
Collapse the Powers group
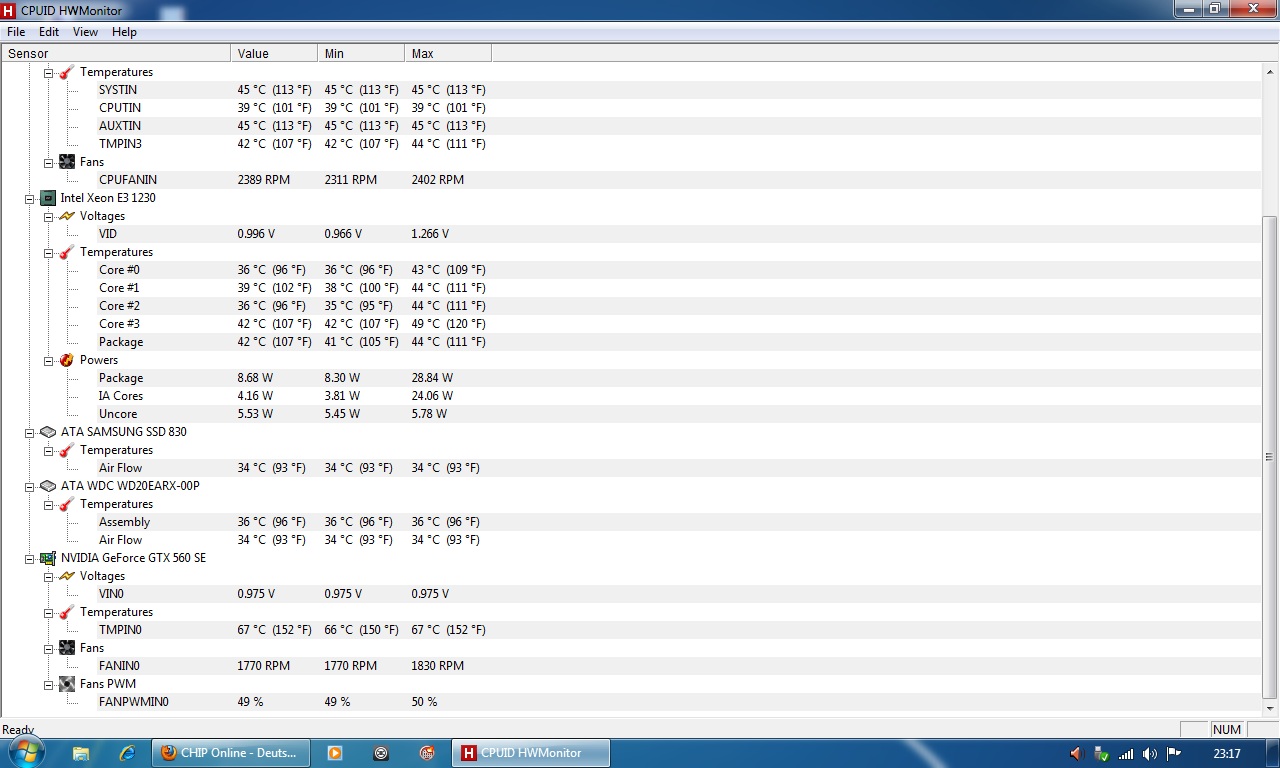48,360
